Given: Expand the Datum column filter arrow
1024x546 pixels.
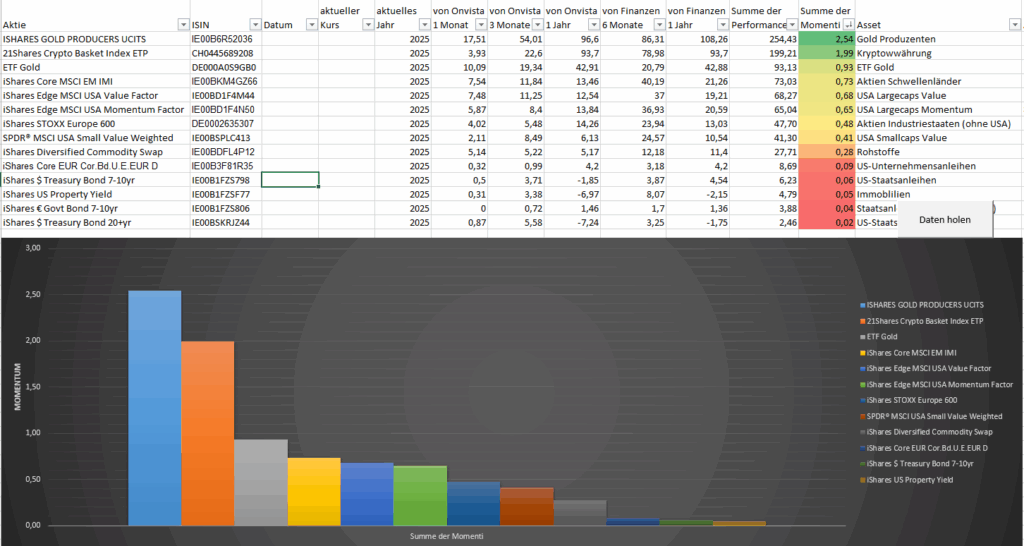Looking at the screenshot, I should click(311, 24).
